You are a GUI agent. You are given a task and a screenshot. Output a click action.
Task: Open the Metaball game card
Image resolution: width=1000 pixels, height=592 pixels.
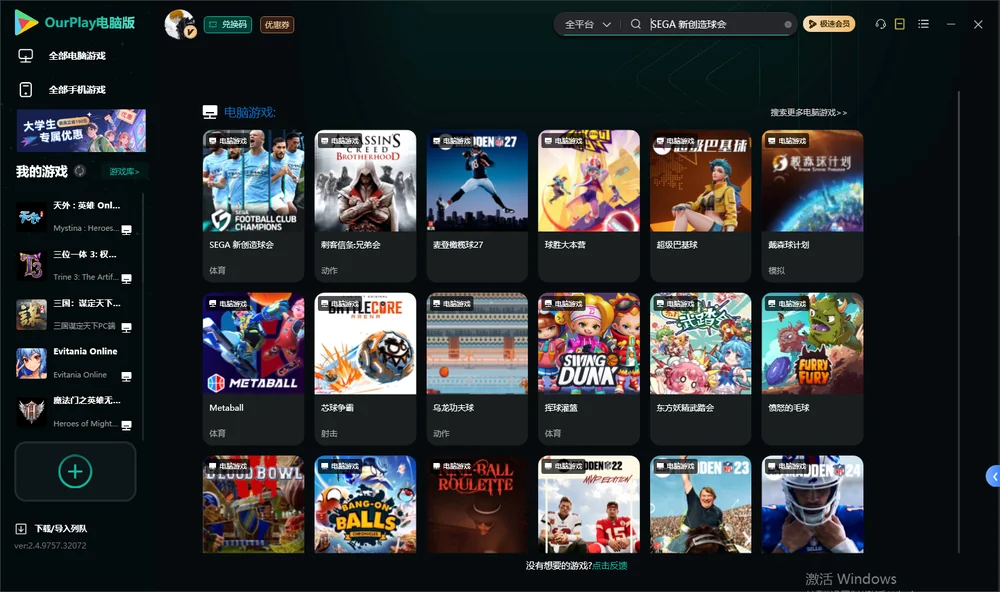coord(253,368)
